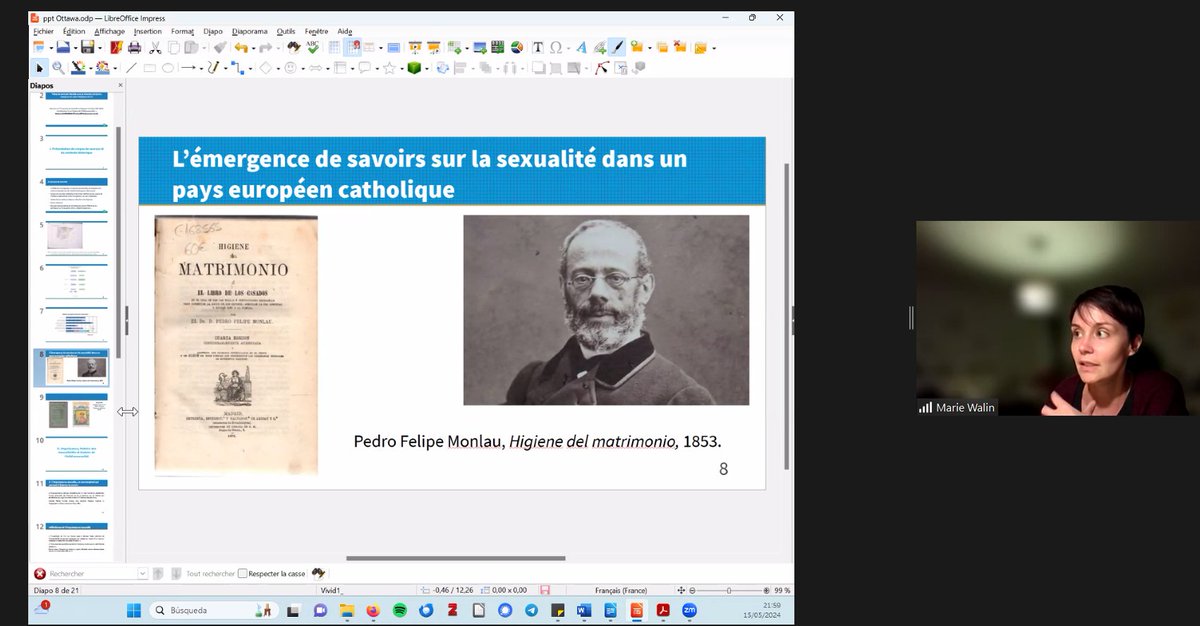Open dropdown arrow next to Save icon
Image resolution: width=1200 pixels, height=626 pixels.
click(100, 48)
